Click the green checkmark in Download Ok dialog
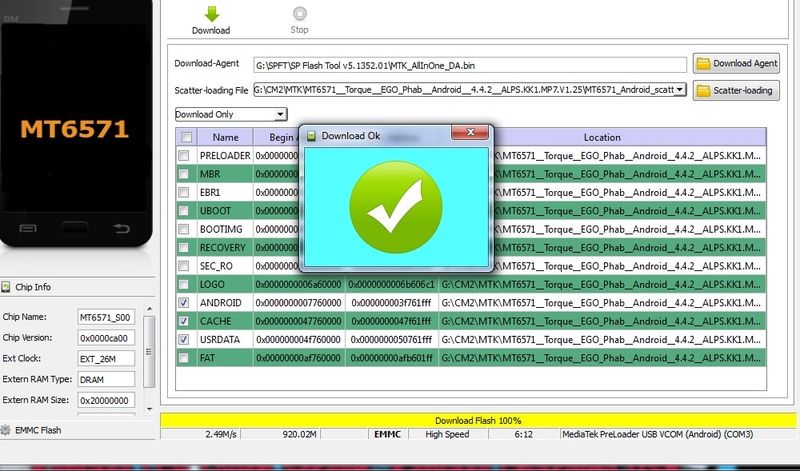Viewport: 800px width, 471px height. tap(395, 207)
